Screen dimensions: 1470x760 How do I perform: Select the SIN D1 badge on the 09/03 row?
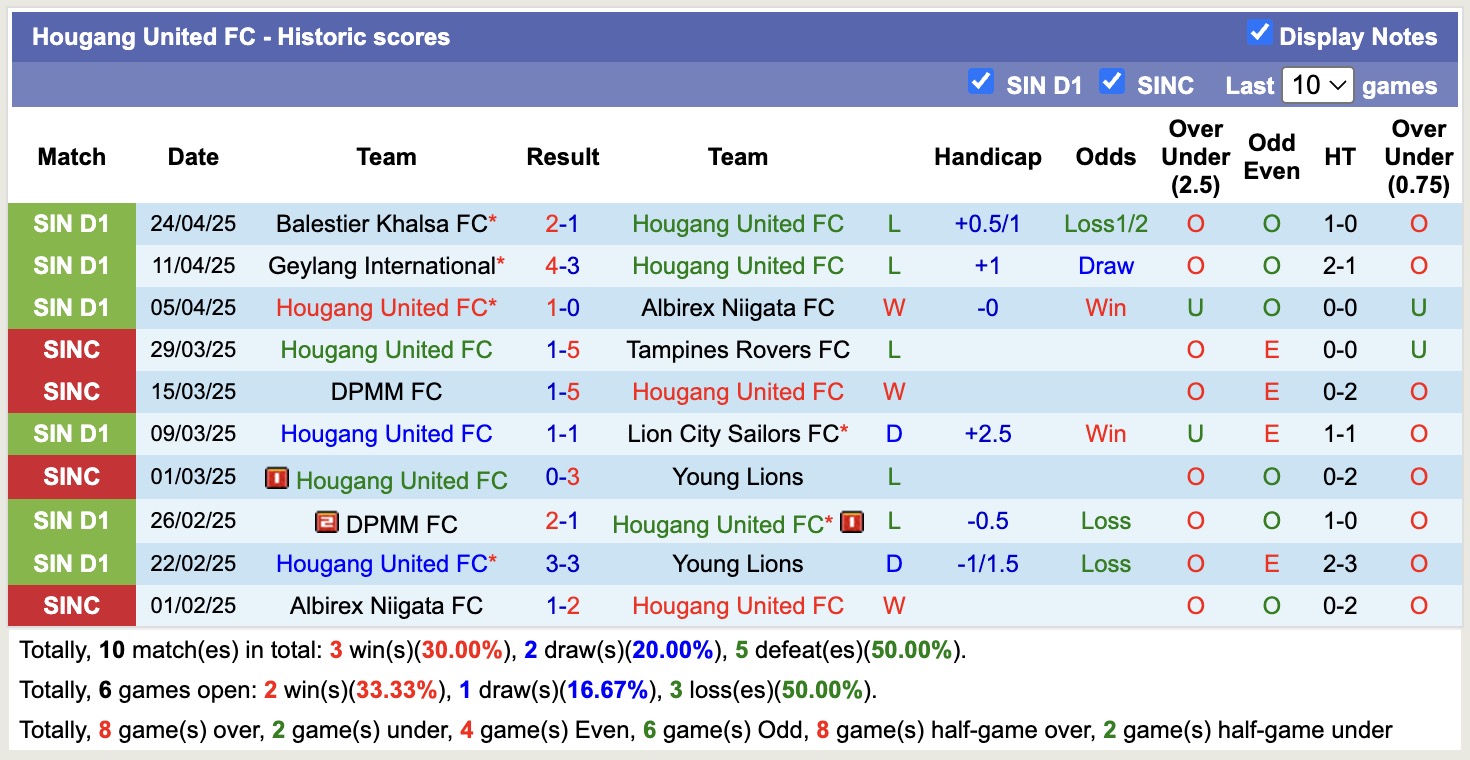tap(71, 433)
